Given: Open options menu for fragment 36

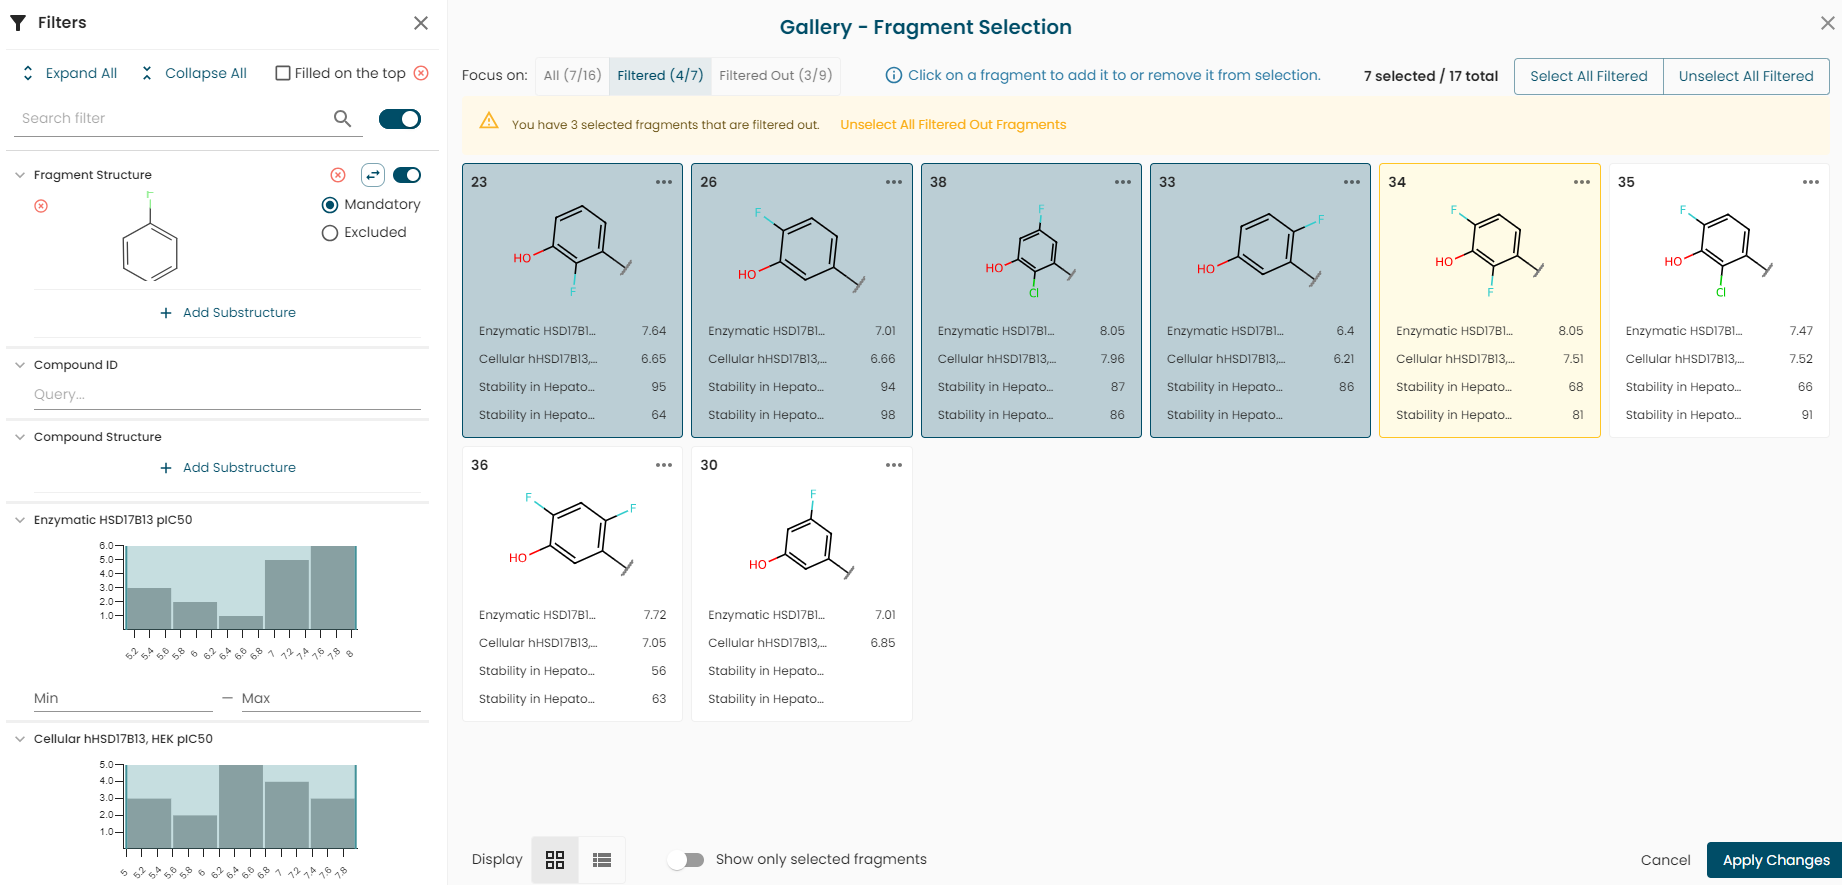Looking at the screenshot, I should click(x=664, y=465).
